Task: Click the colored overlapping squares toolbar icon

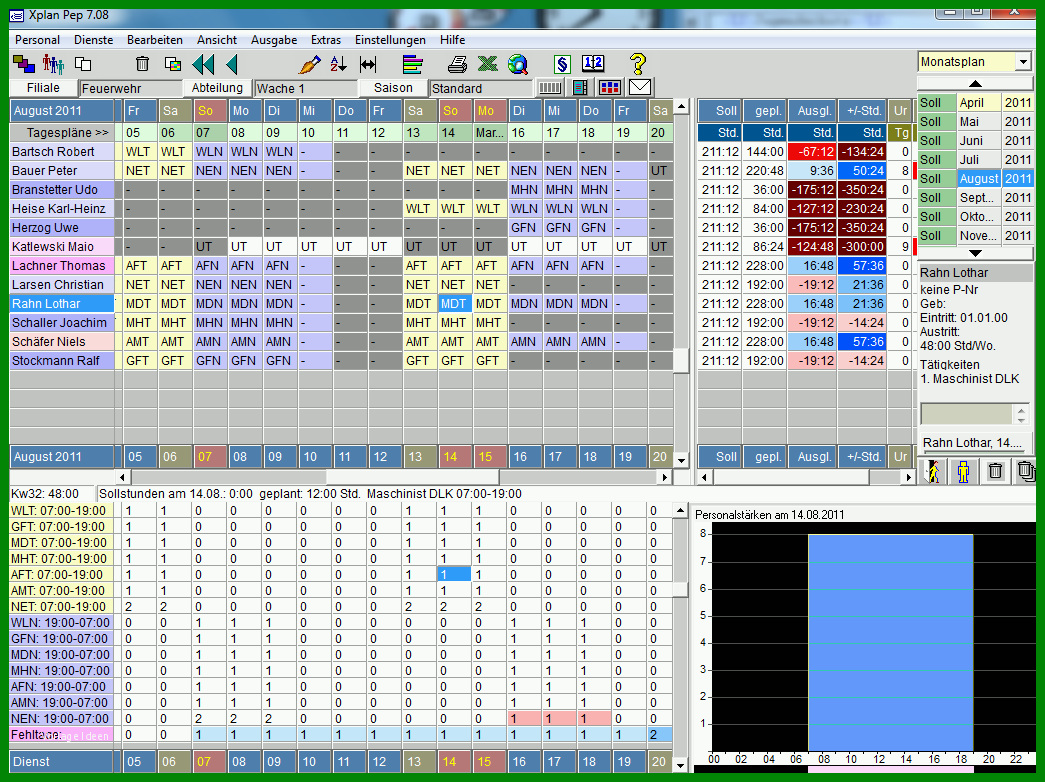Action: point(24,64)
